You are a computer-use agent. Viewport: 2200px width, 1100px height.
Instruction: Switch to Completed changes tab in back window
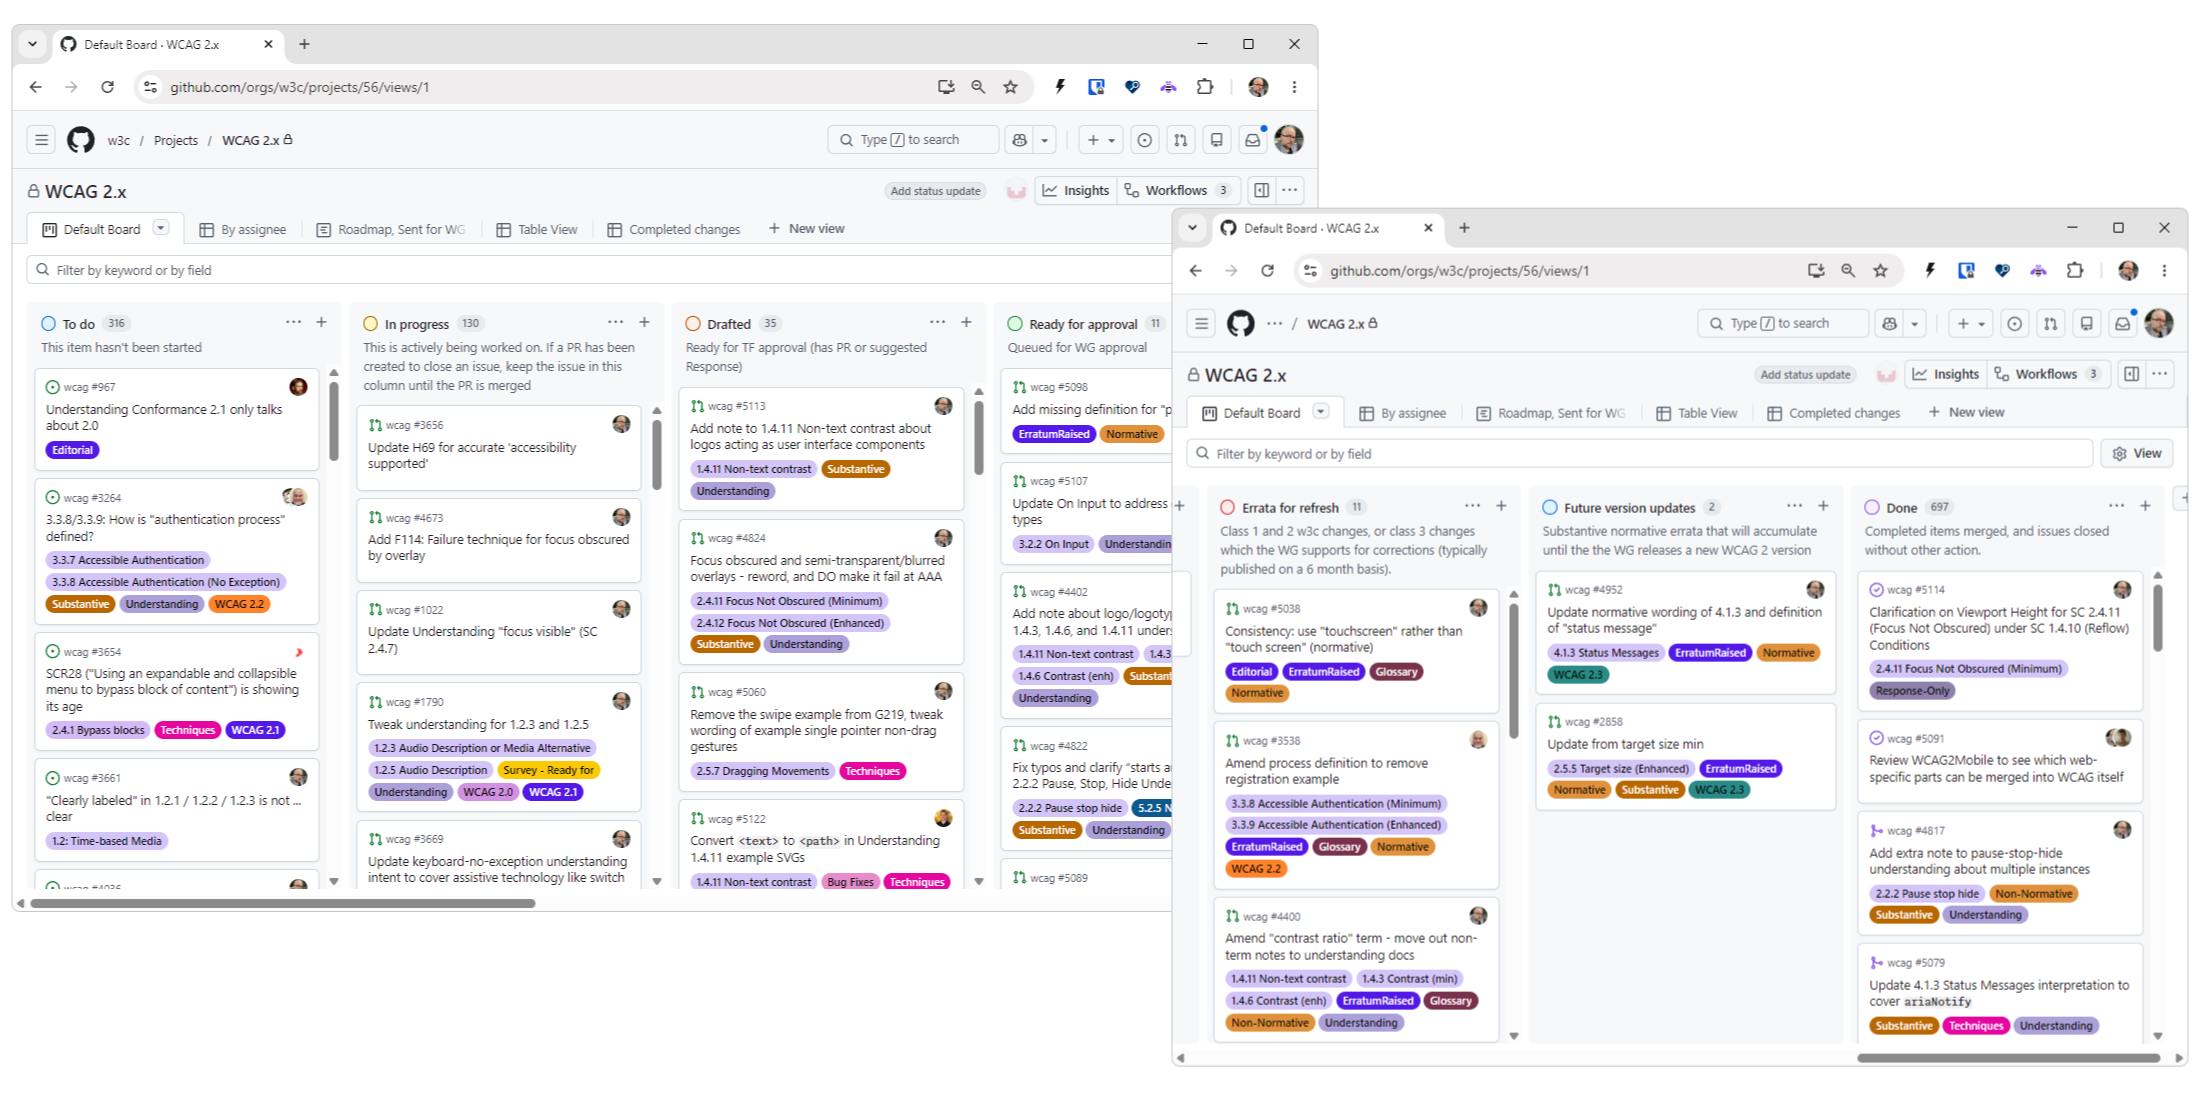[x=674, y=230]
